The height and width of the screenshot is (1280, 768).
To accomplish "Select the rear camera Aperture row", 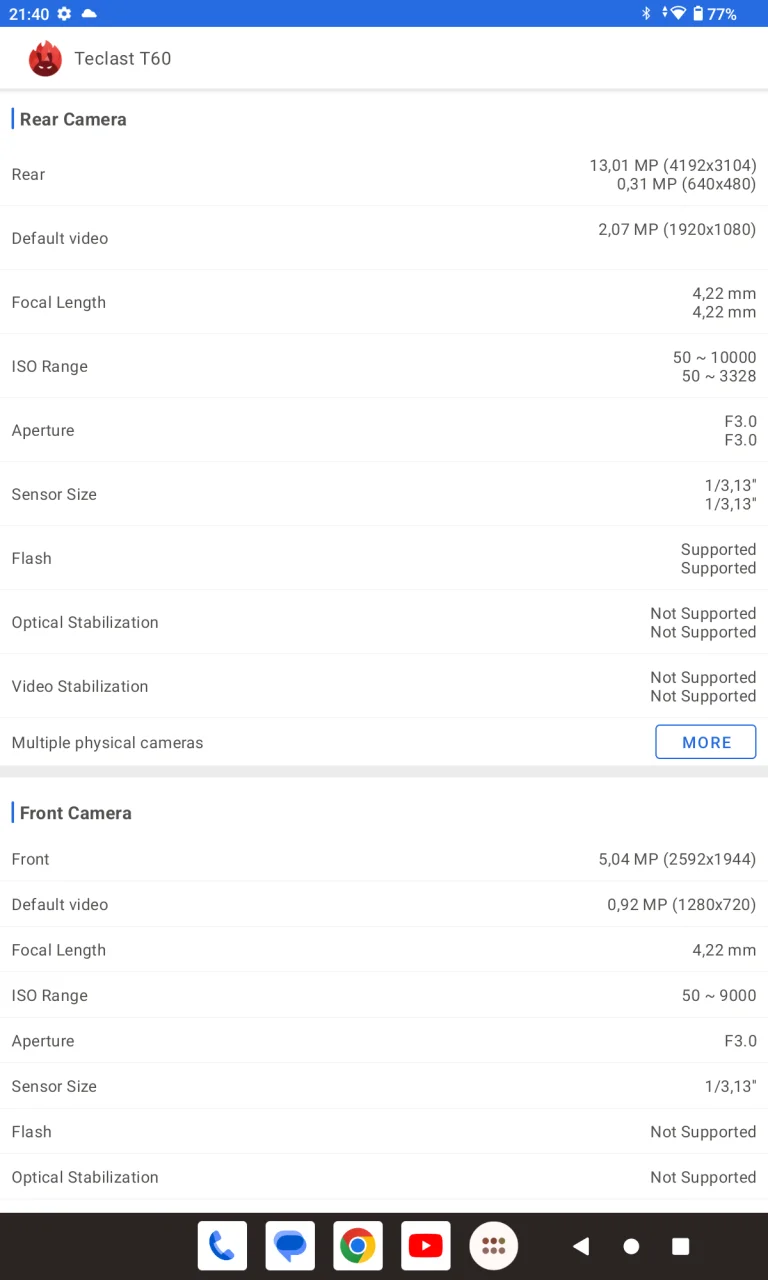I will tap(384, 430).
